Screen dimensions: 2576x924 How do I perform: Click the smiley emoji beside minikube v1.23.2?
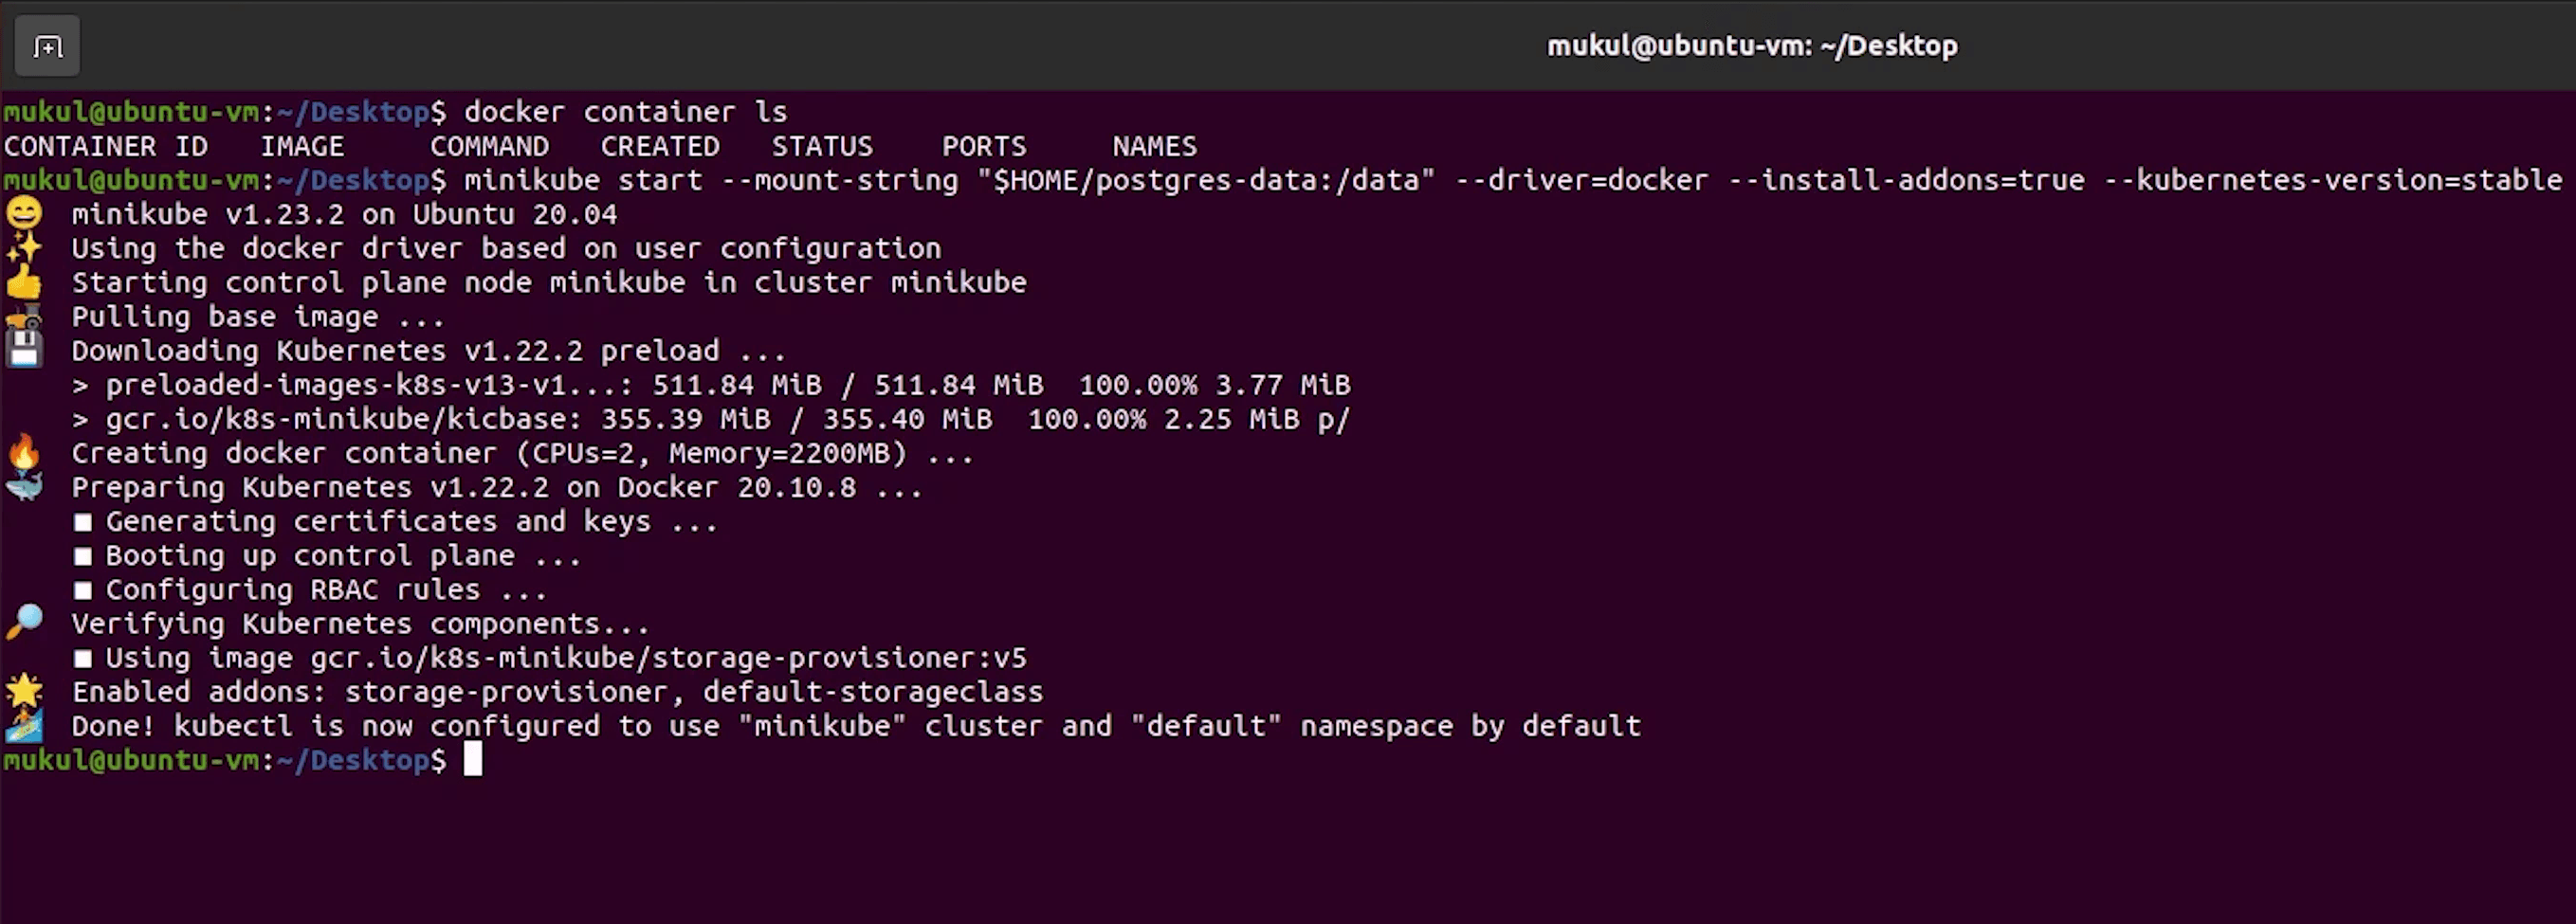pos(24,214)
